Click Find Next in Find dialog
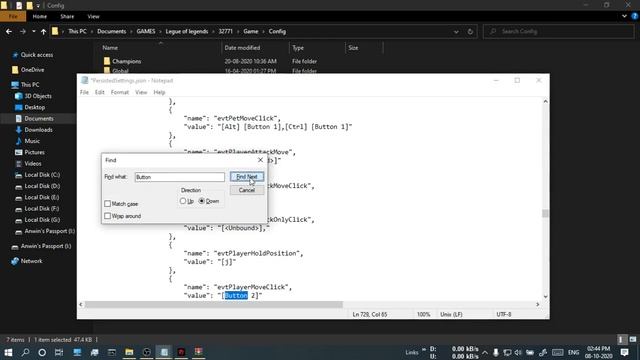Image resolution: width=640 pixels, height=360 pixels. coord(247,177)
